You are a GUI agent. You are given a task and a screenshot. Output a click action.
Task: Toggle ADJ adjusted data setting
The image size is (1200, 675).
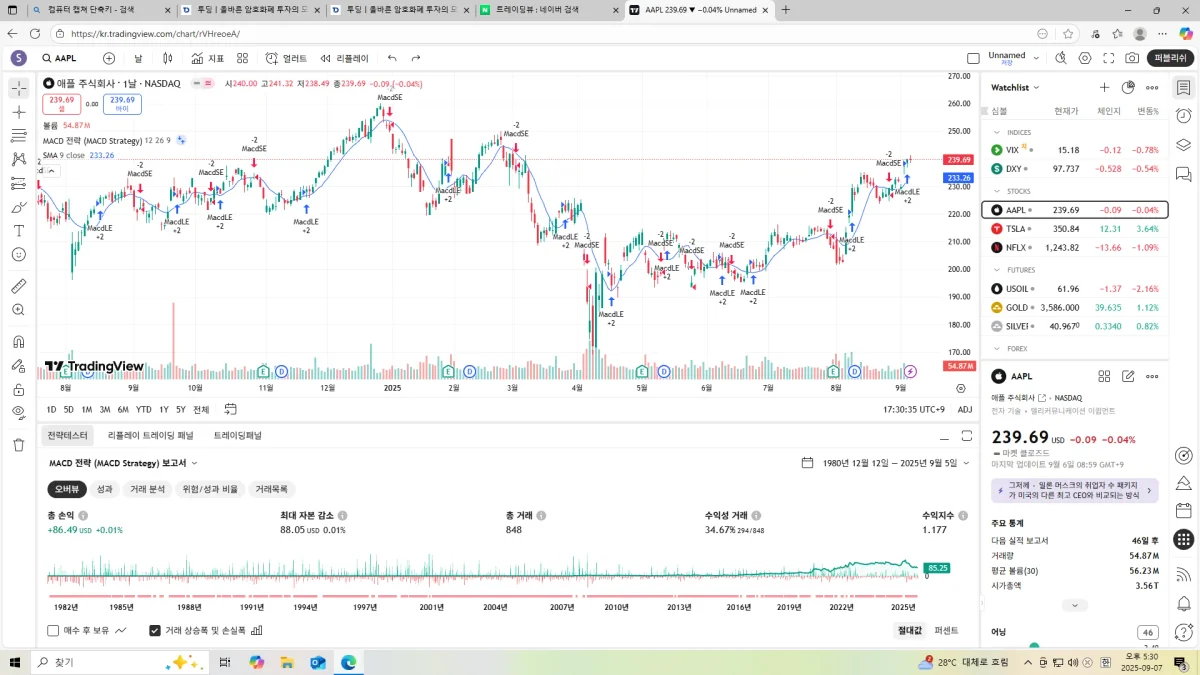964,409
